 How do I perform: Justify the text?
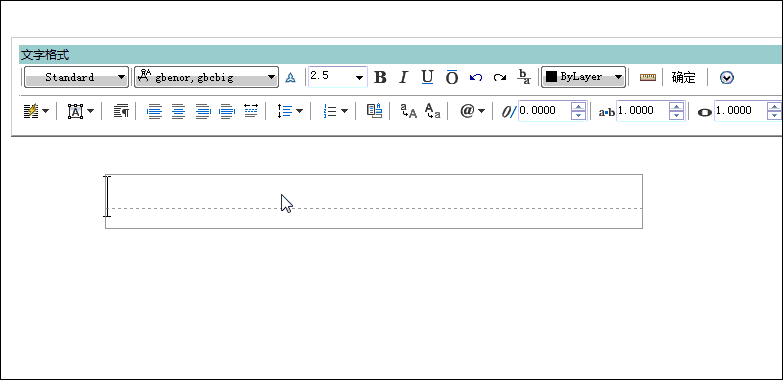coord(227,111)
